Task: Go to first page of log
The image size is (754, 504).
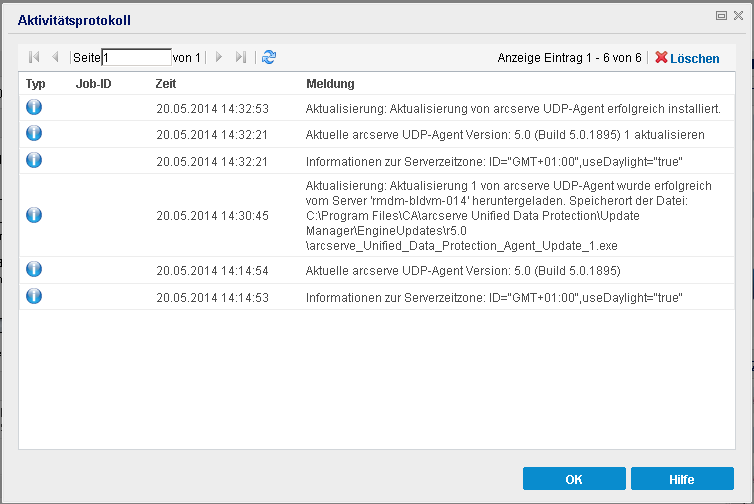Action: [35, 58]
